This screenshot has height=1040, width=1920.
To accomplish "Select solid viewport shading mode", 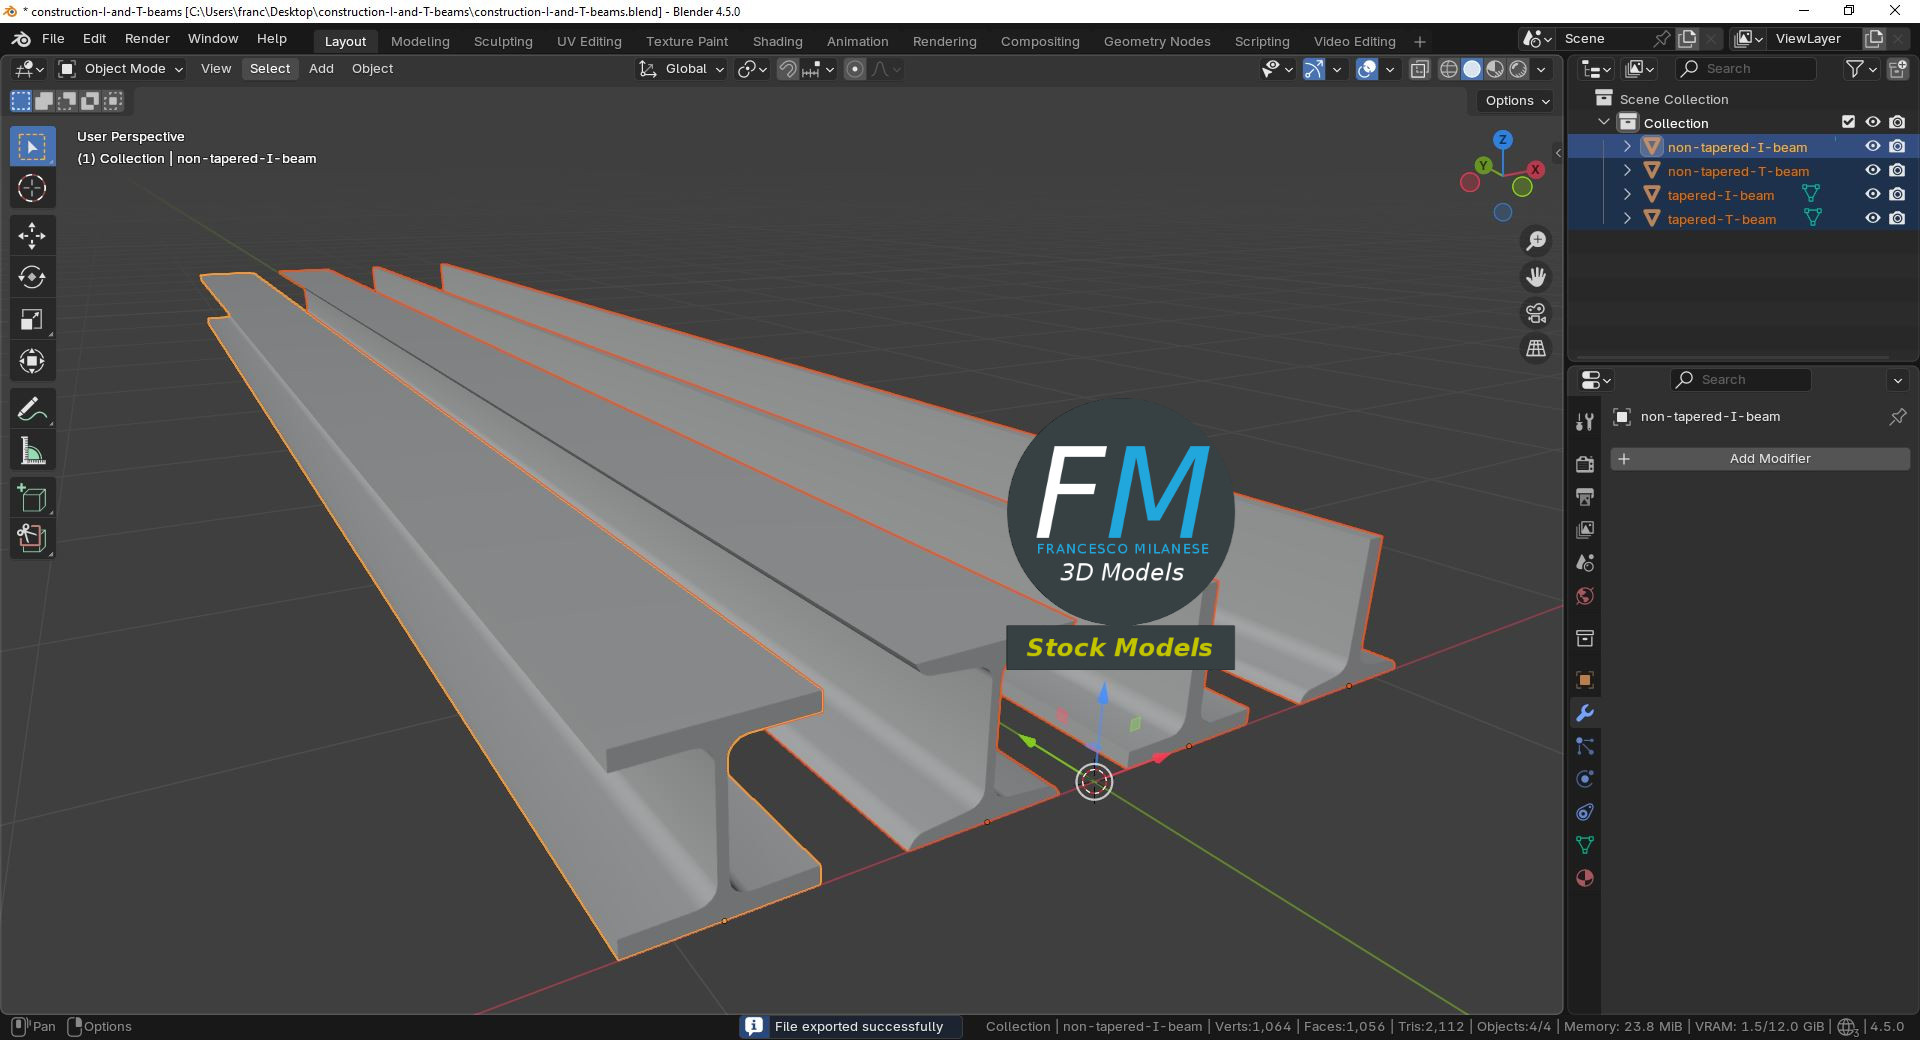I will (x=1472, y=69).
